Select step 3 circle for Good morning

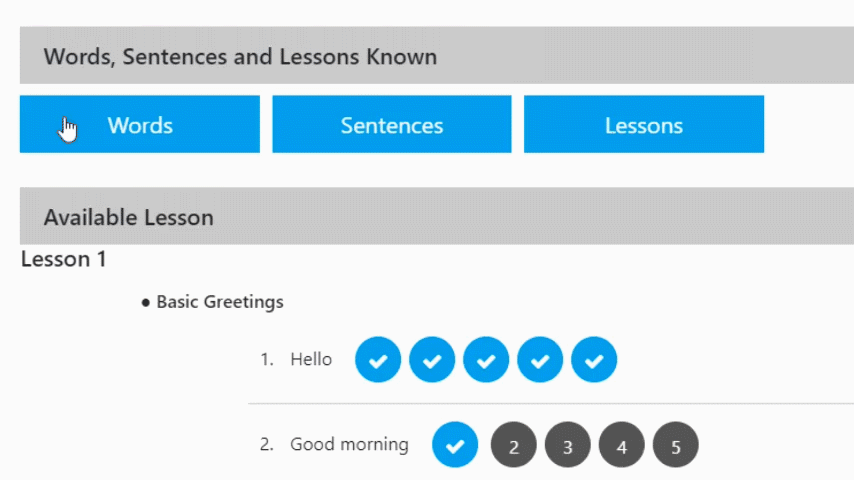point(568,445)
